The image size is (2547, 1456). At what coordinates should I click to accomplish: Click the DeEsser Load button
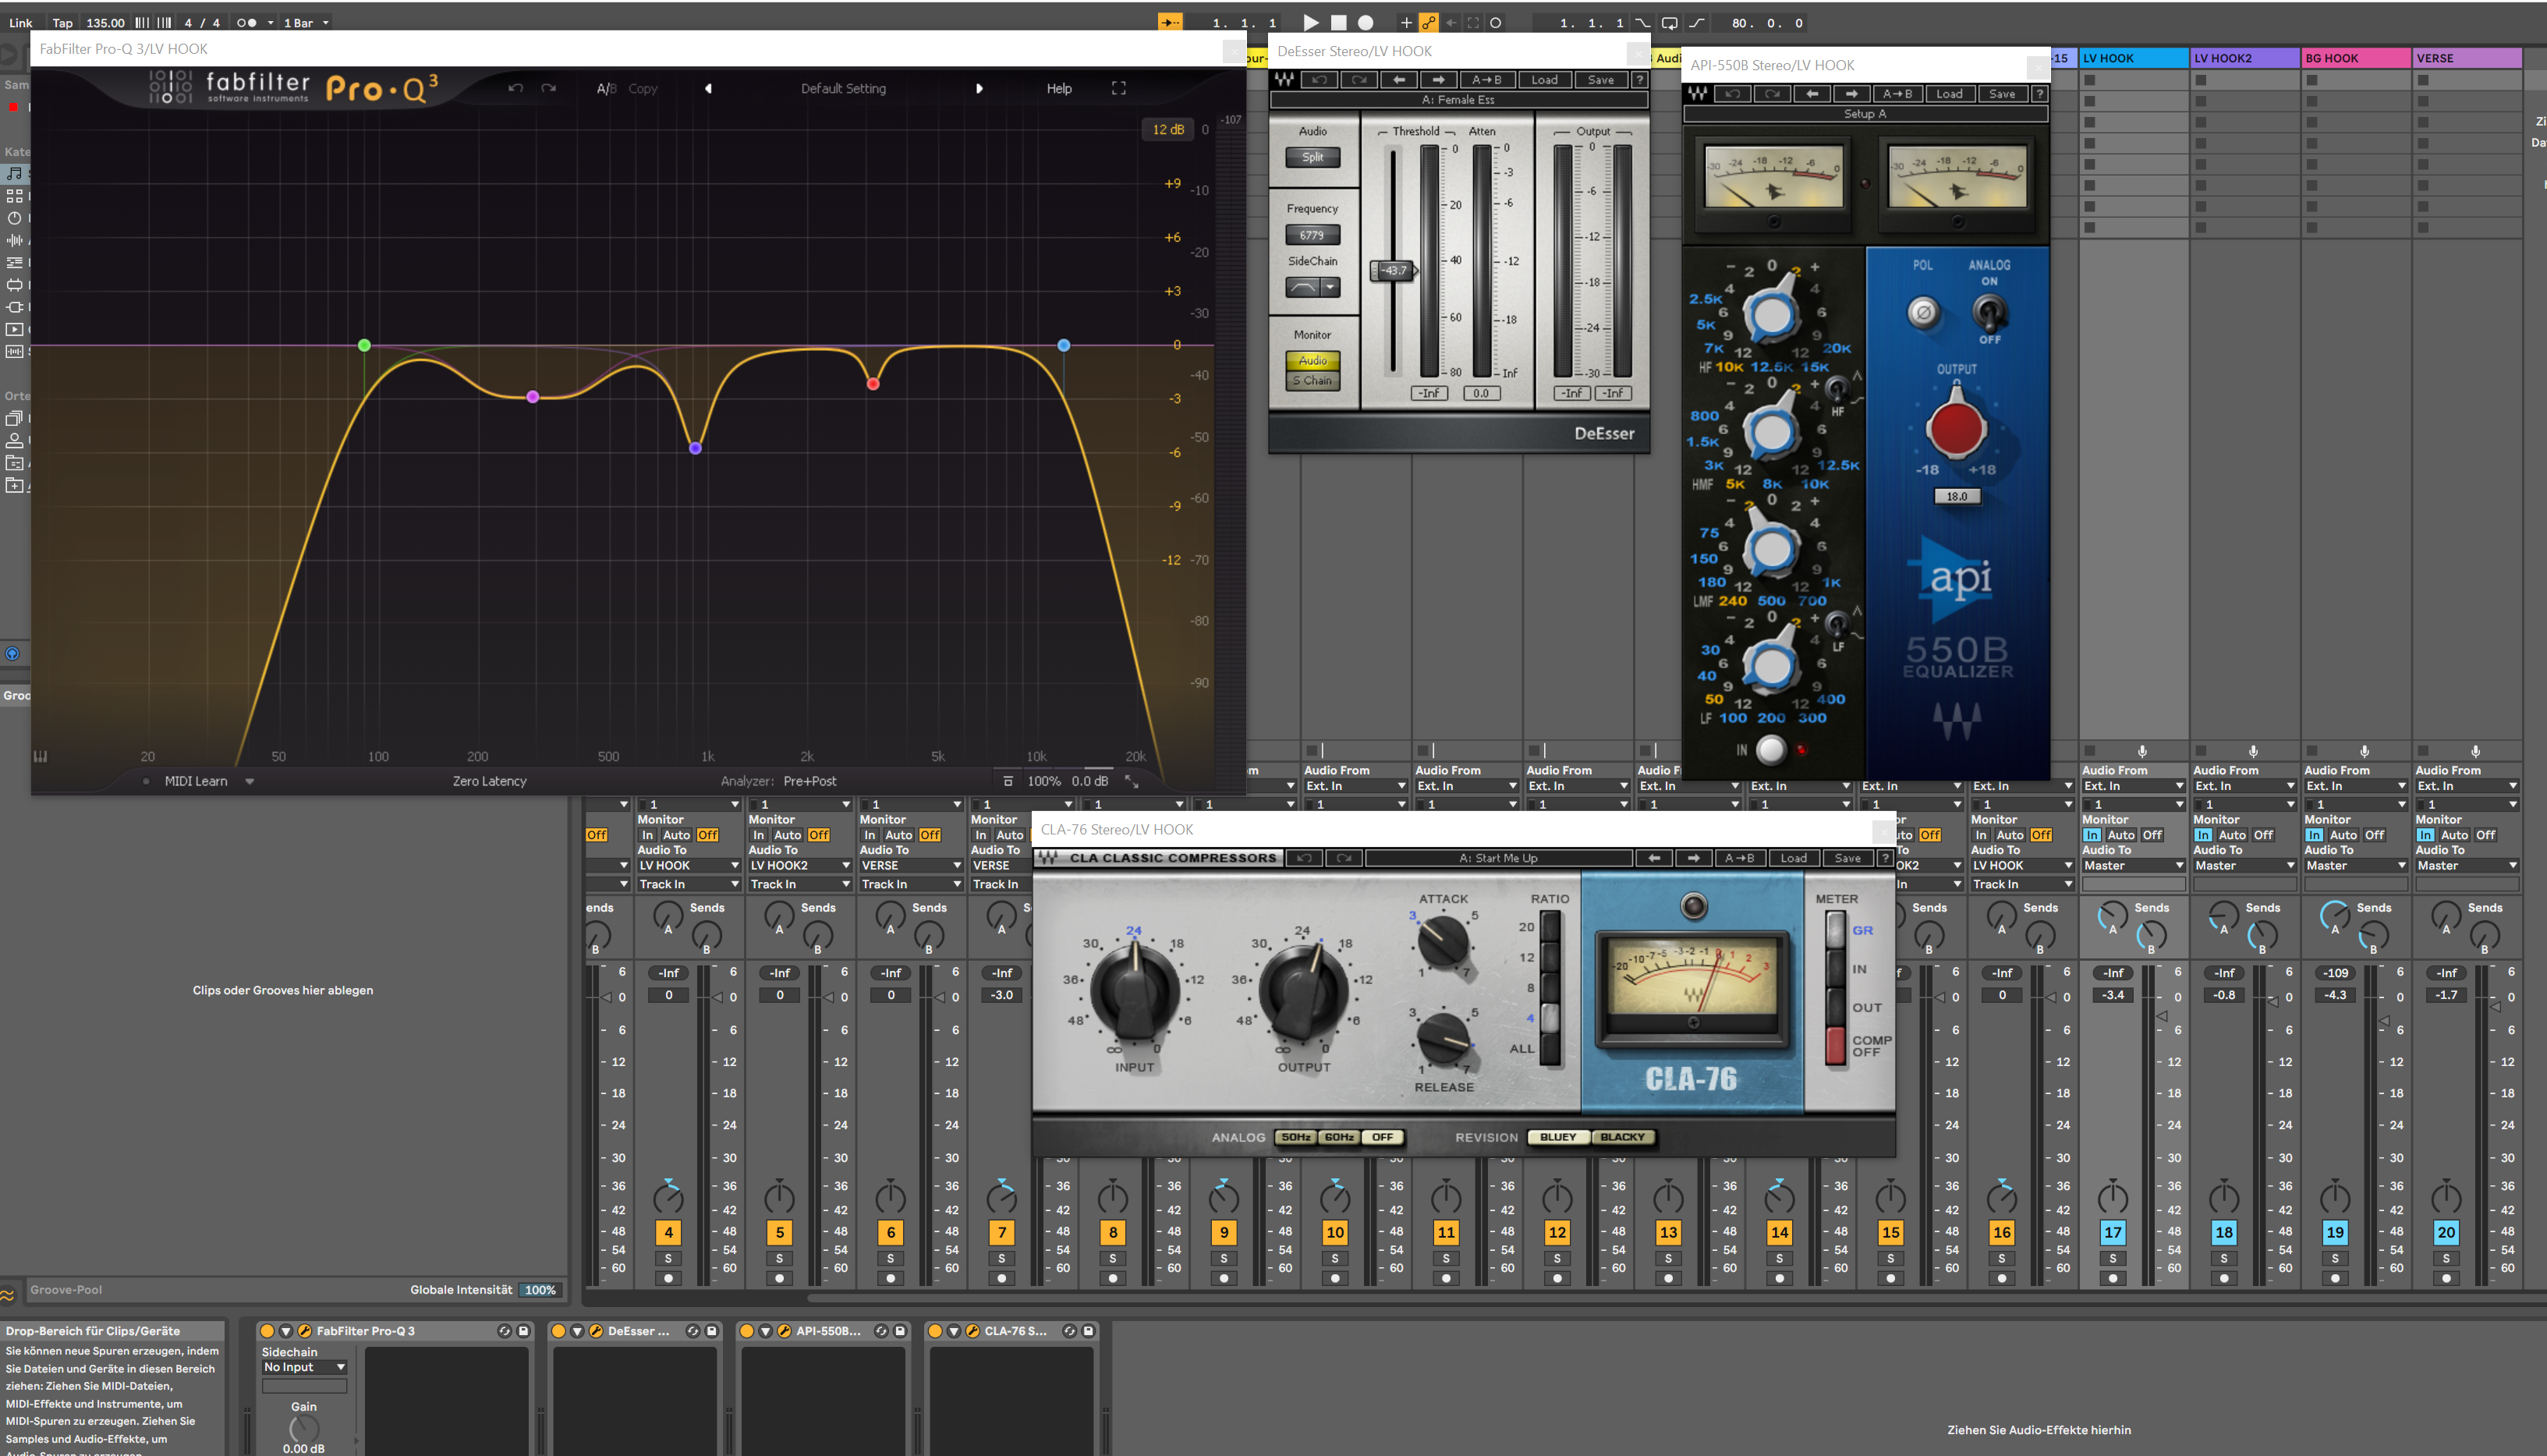tap(1544, 80)
